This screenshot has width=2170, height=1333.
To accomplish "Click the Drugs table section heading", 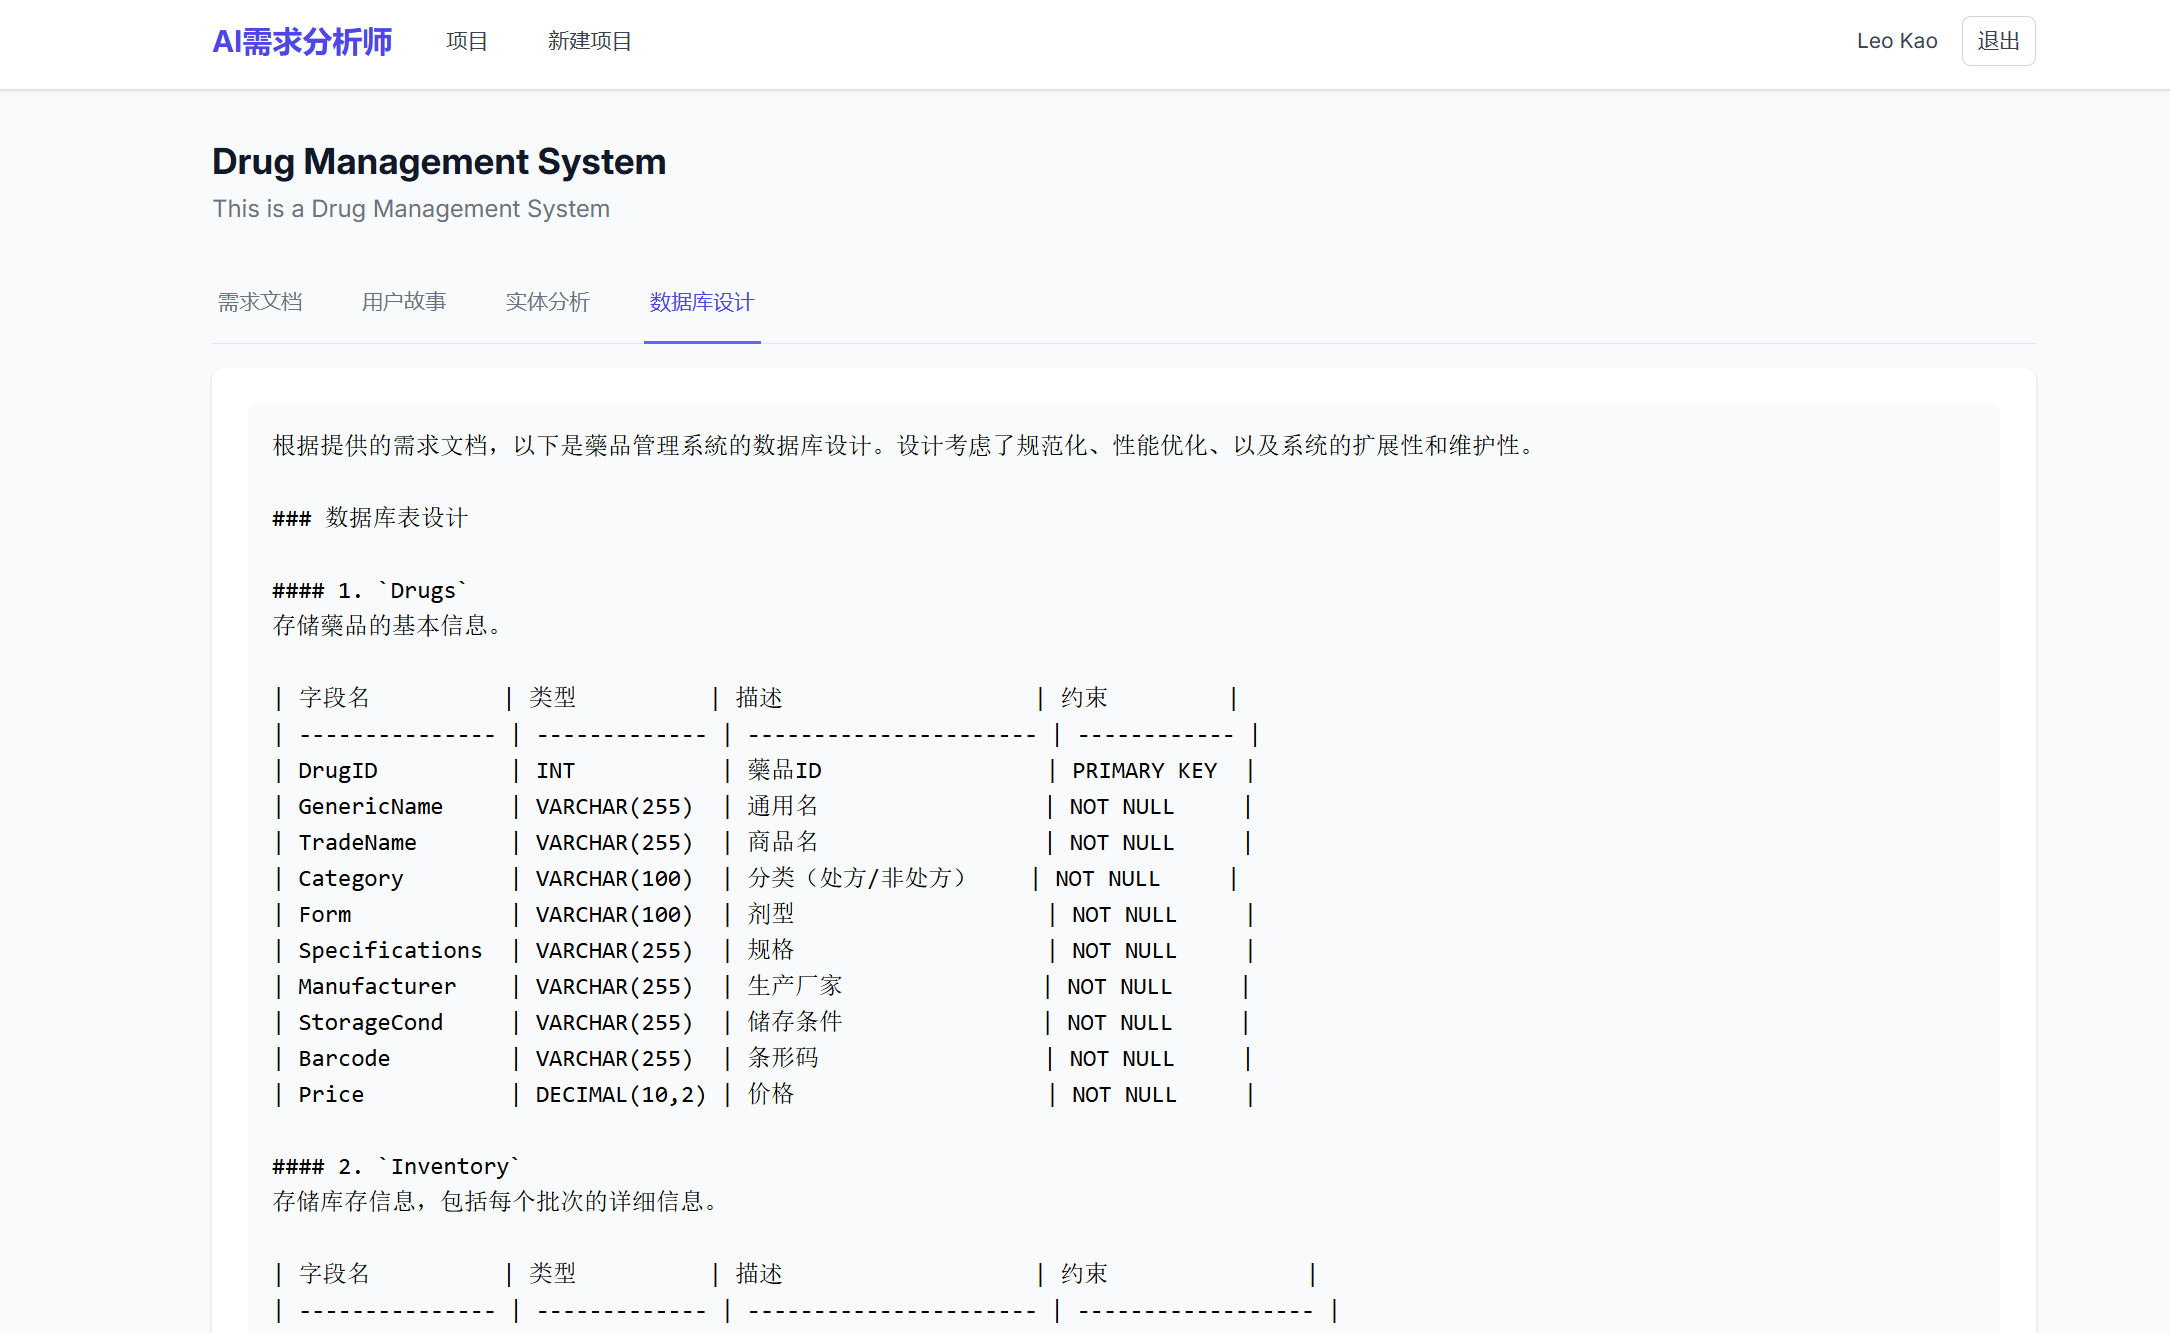I will click(370, 590).
